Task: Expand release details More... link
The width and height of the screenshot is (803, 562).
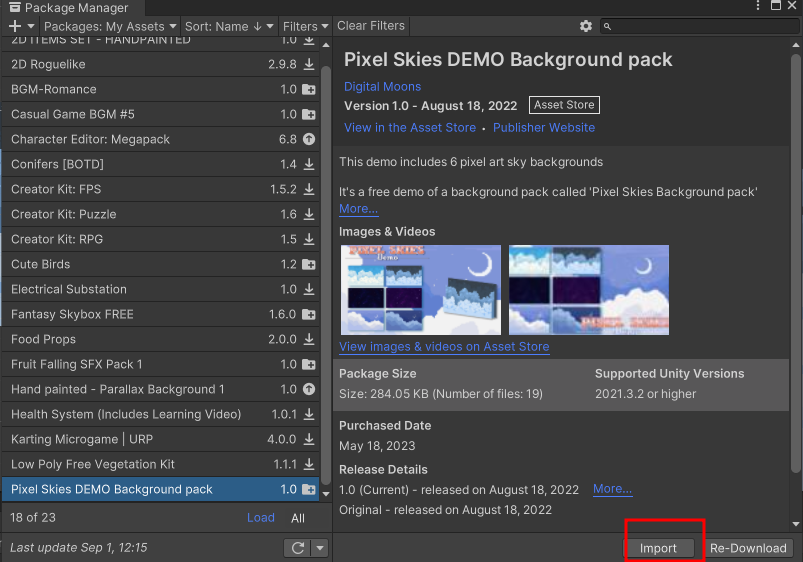Action: pos(612,489)
